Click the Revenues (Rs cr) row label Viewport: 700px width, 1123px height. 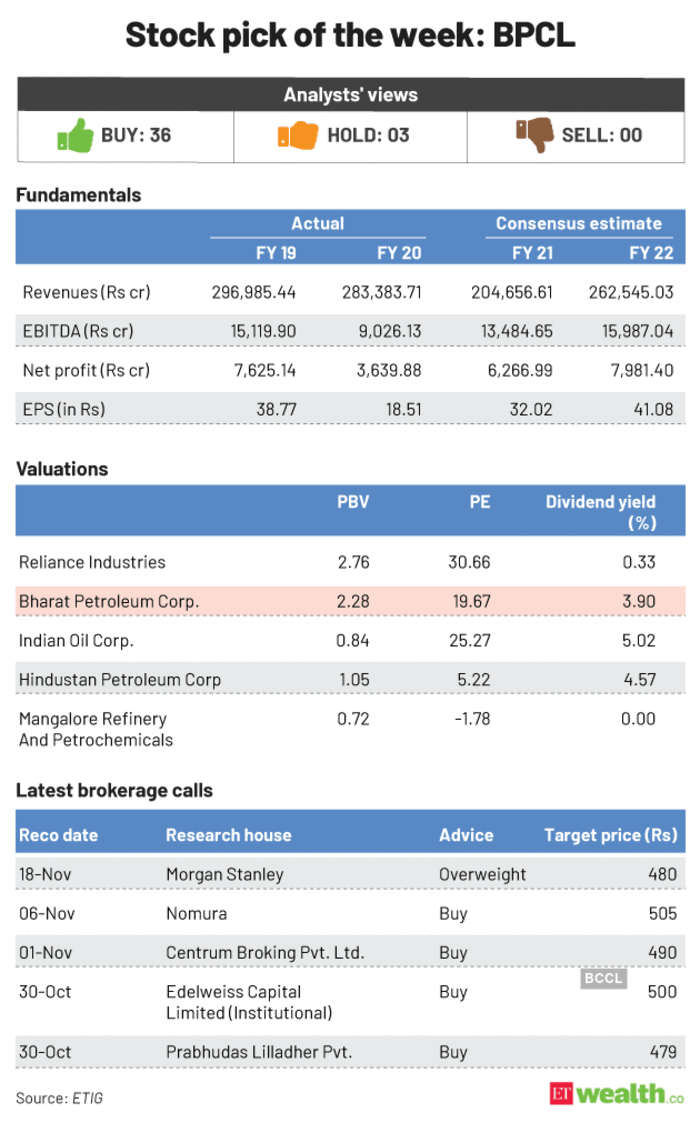pos(86,293)
